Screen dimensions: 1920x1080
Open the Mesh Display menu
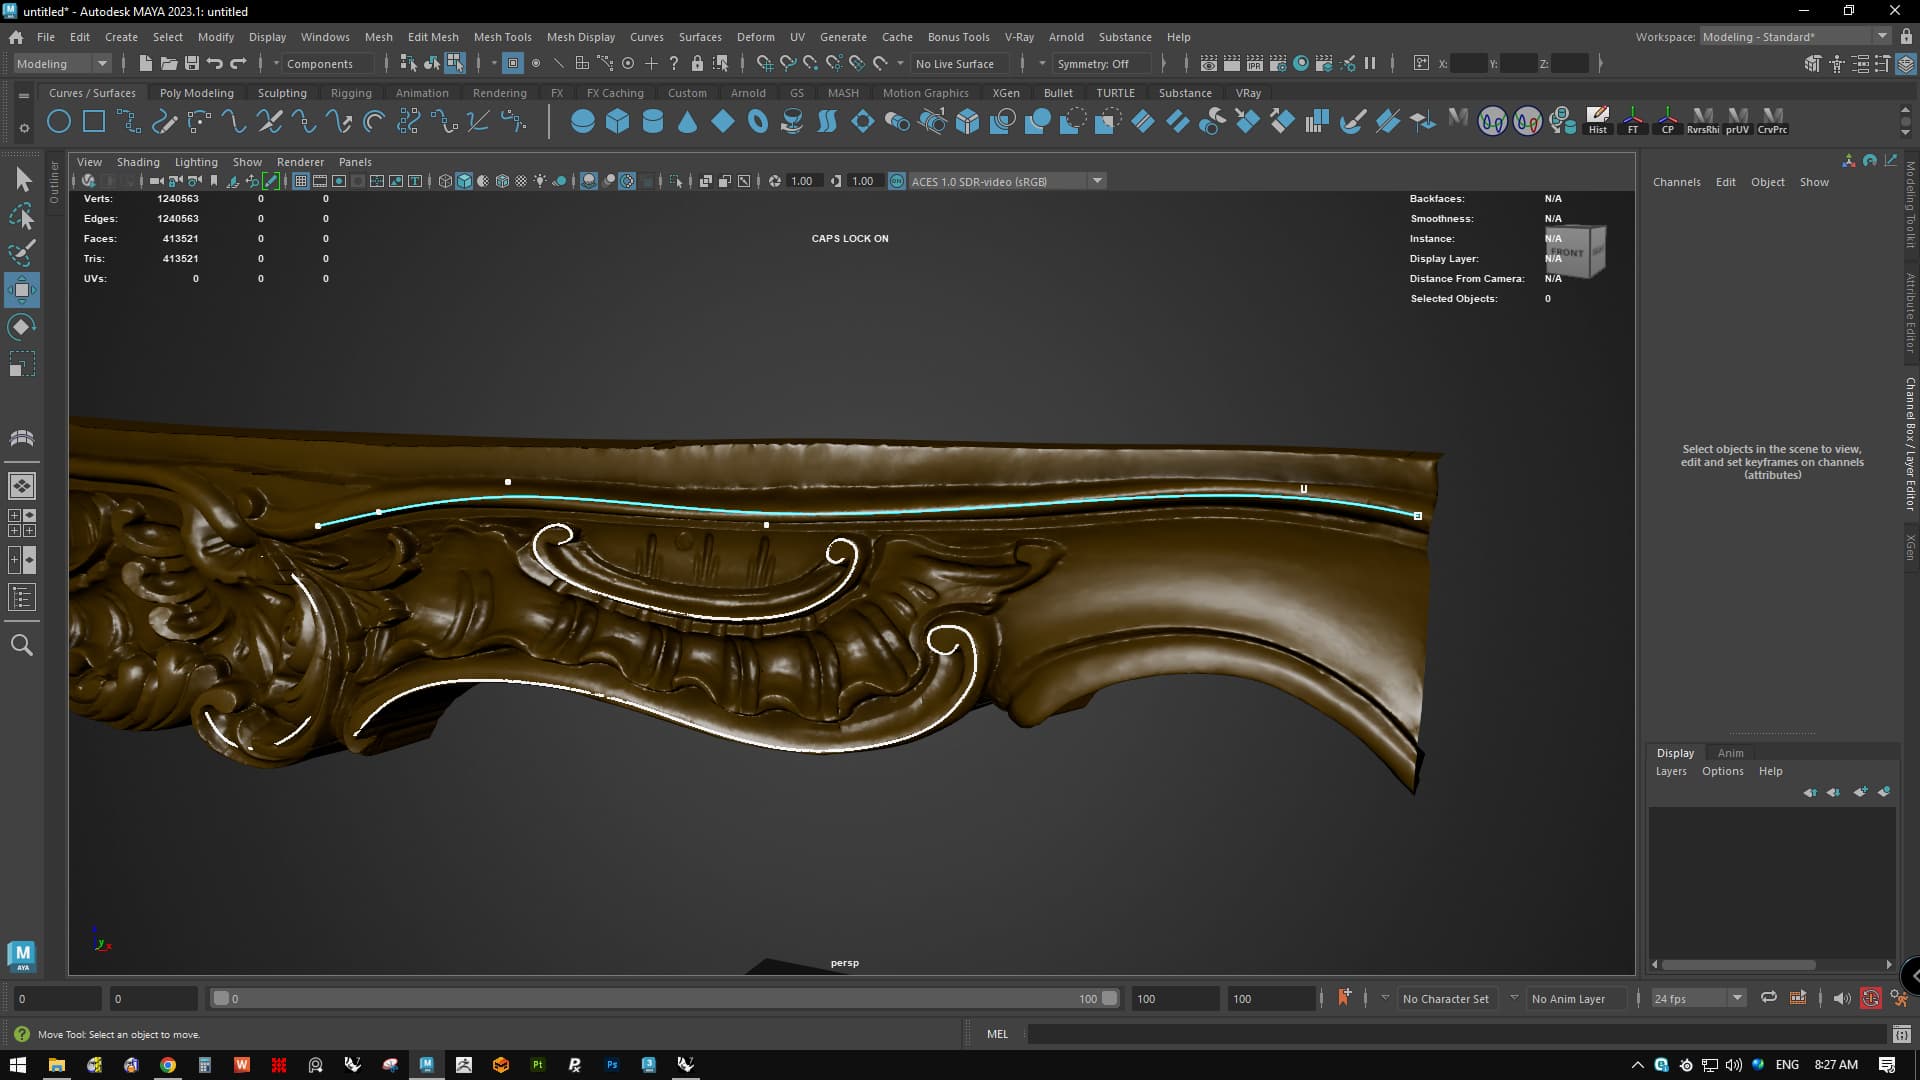580,37
